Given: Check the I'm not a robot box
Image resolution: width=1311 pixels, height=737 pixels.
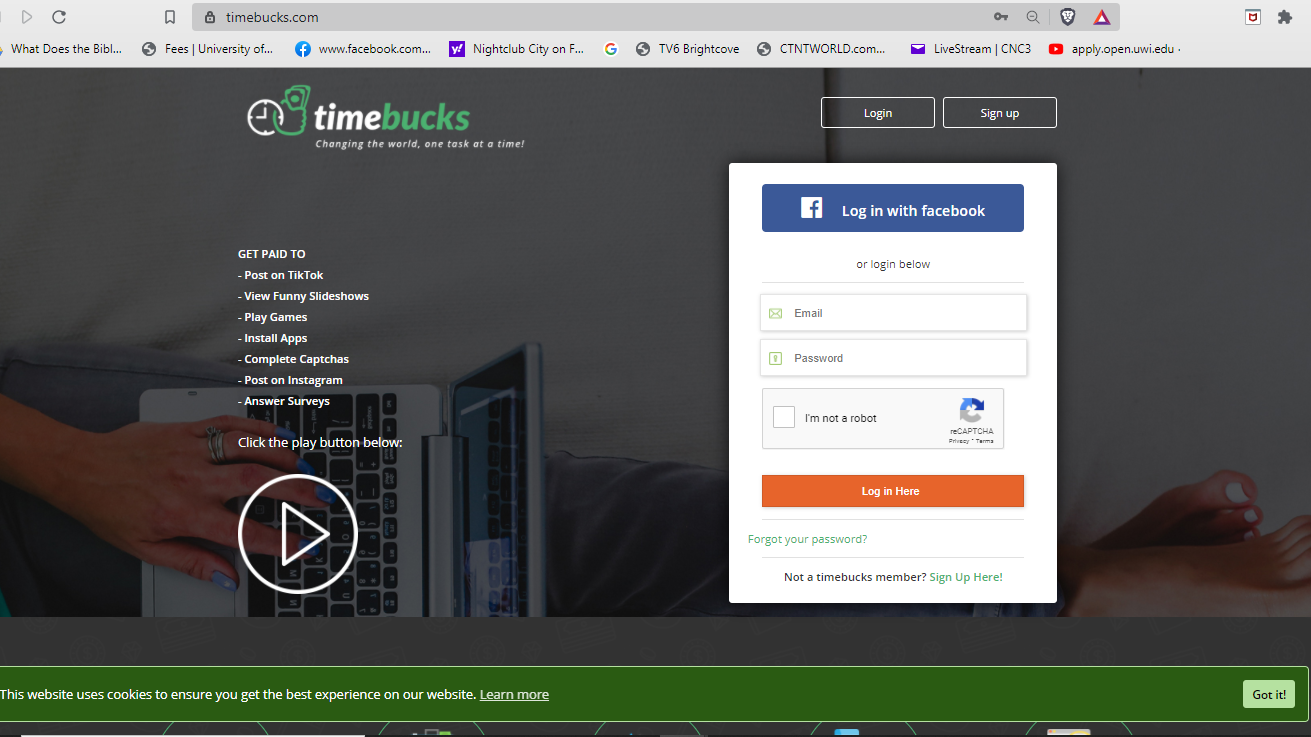Looking at the screenshot, I should tap(784, 417).
